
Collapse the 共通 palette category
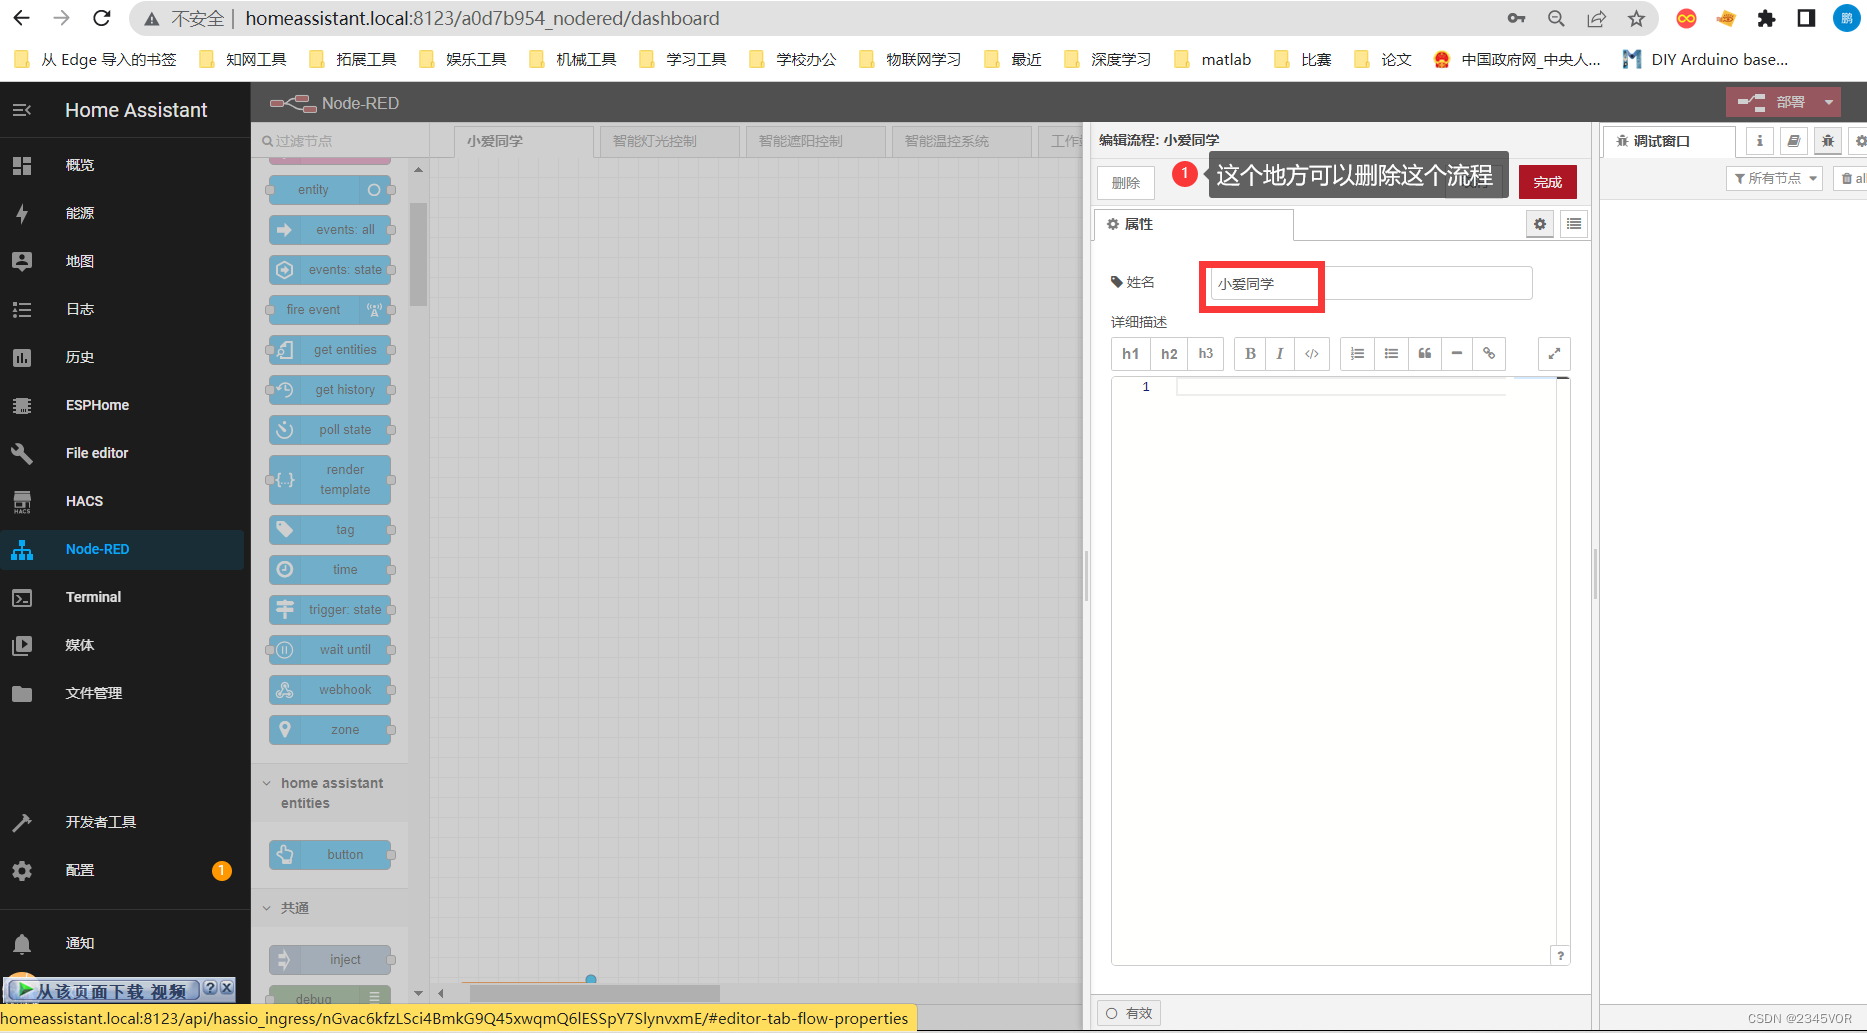point(267,908)
